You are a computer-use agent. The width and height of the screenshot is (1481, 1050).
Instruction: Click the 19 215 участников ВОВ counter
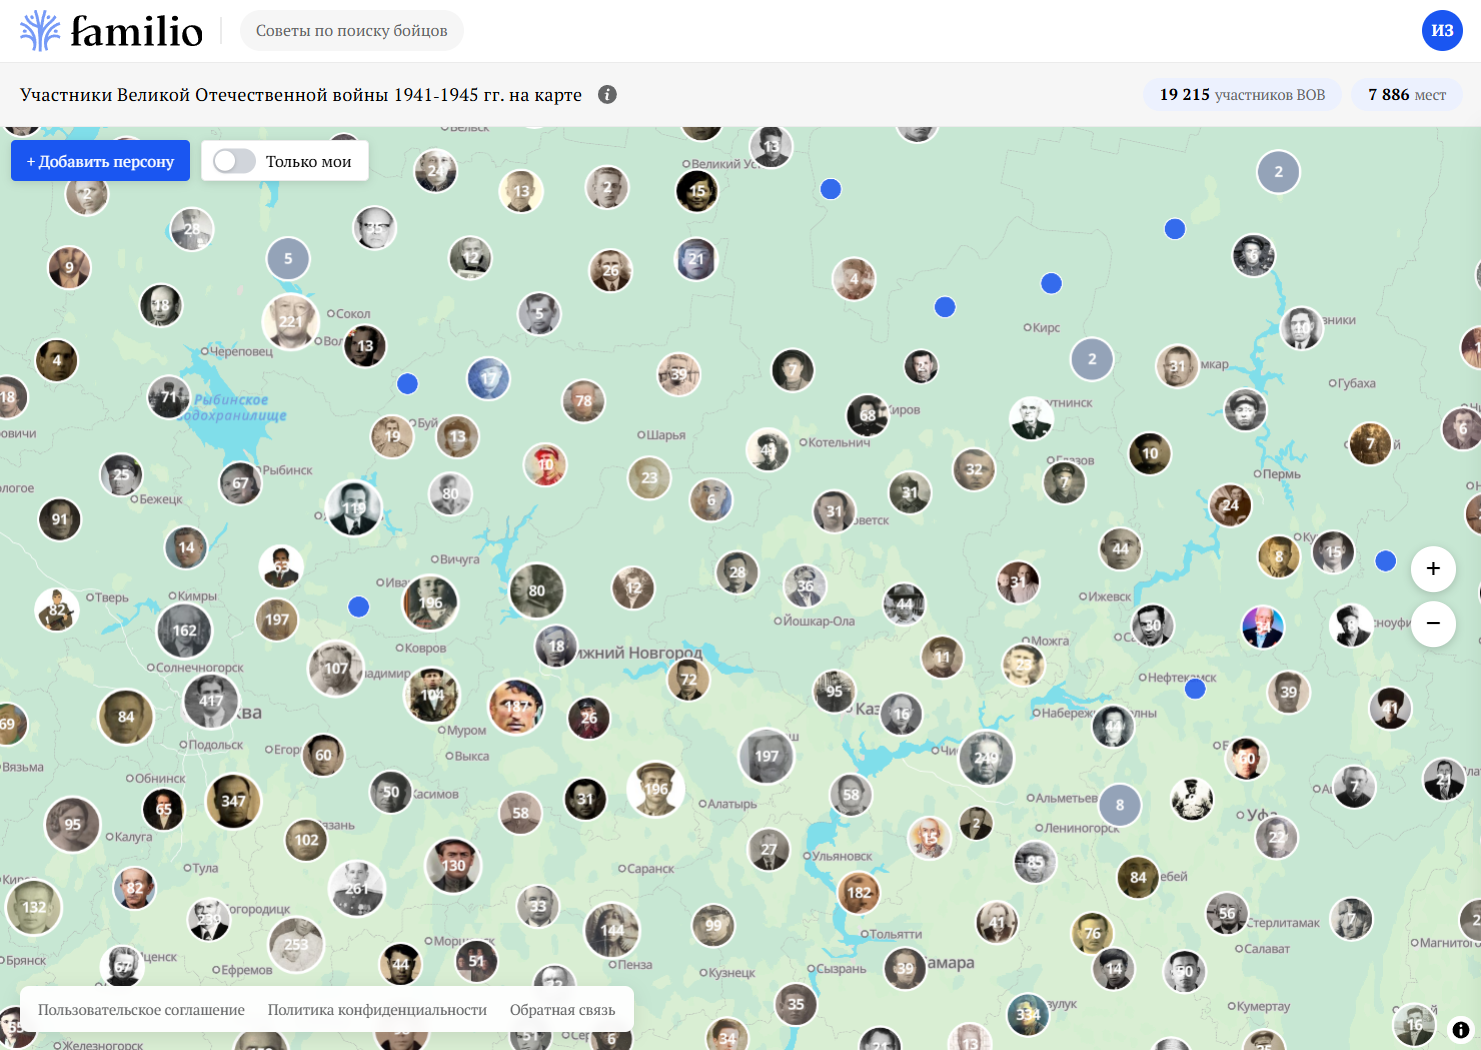tap(1242, 95)
